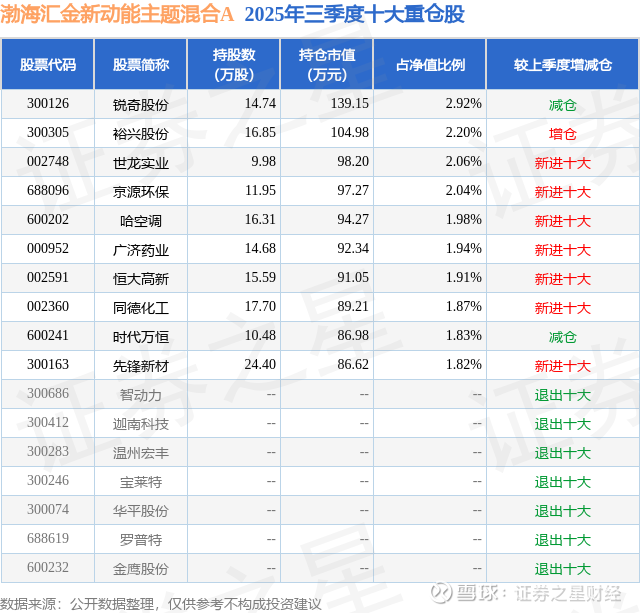
Task: Select stock code 600232
Action: [x=48, y=567]
